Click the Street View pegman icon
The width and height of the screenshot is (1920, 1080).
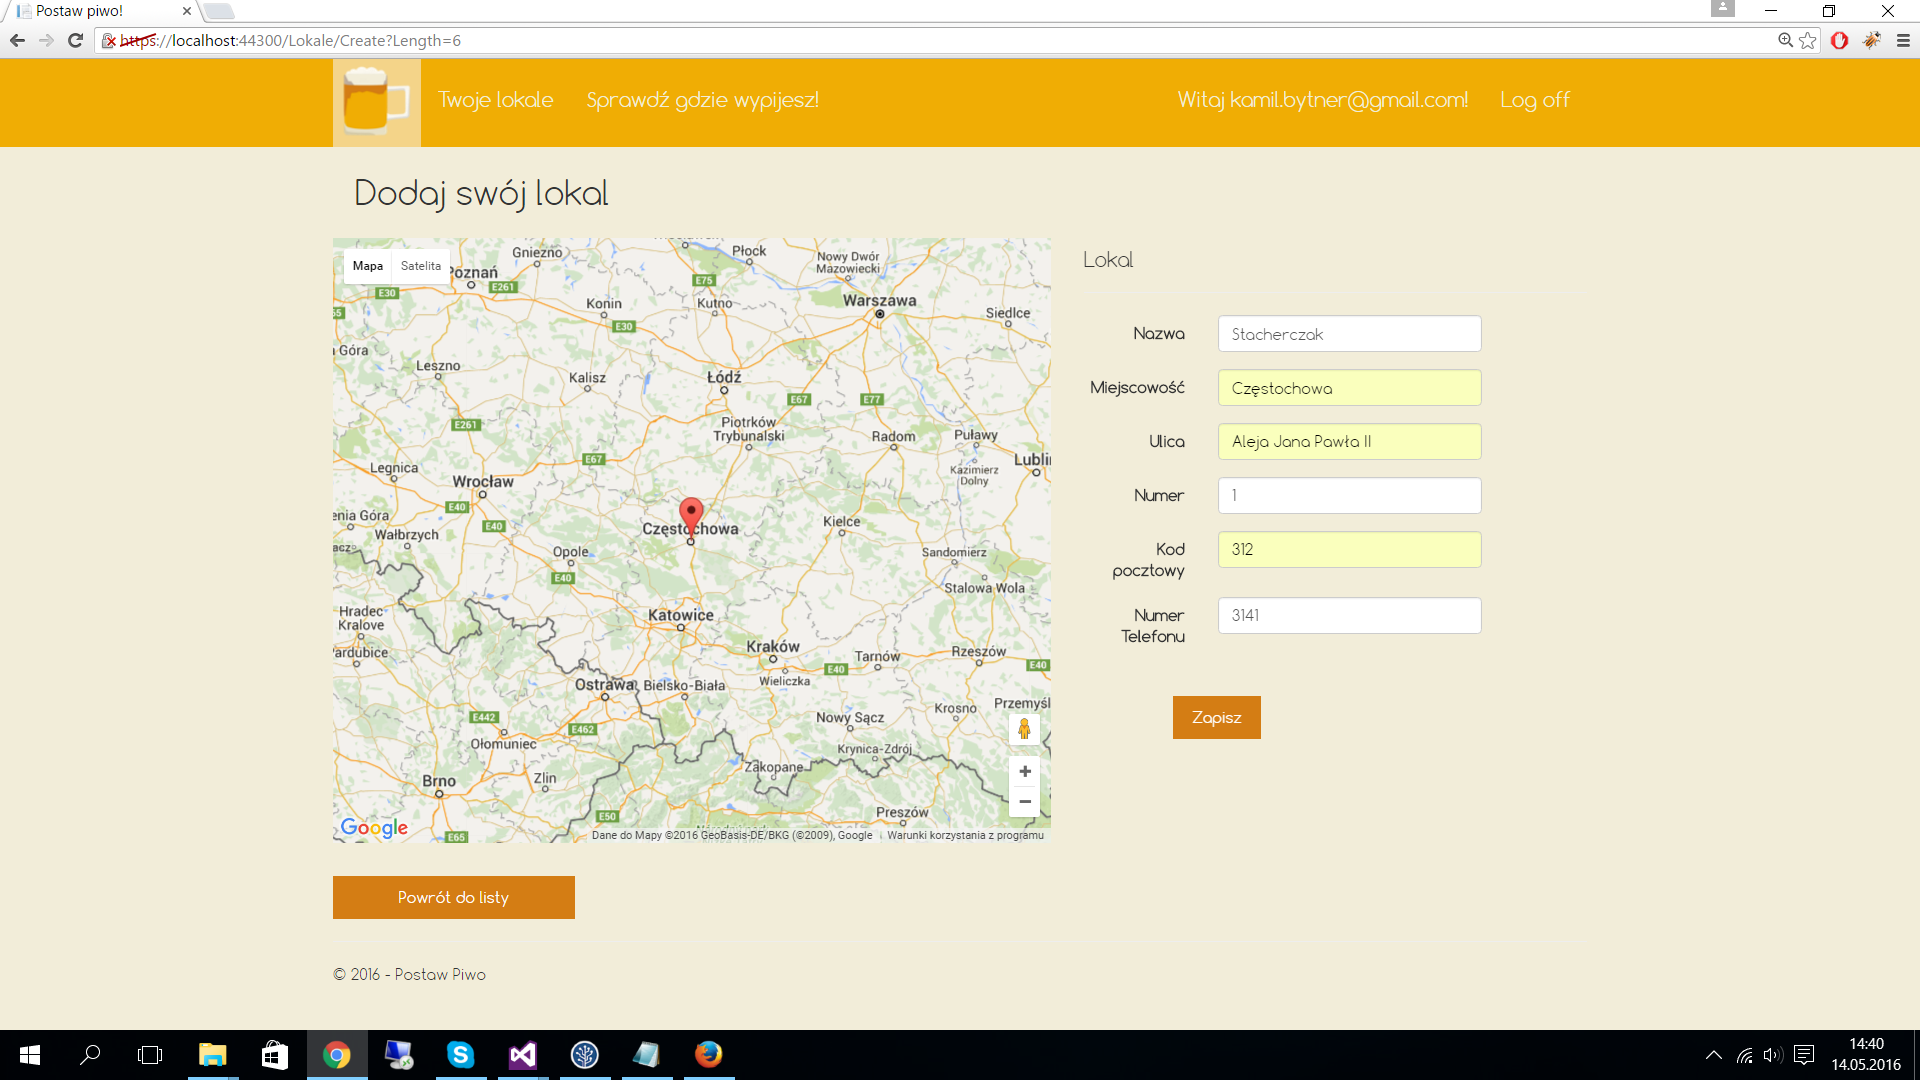click(x=1024, y=730)
